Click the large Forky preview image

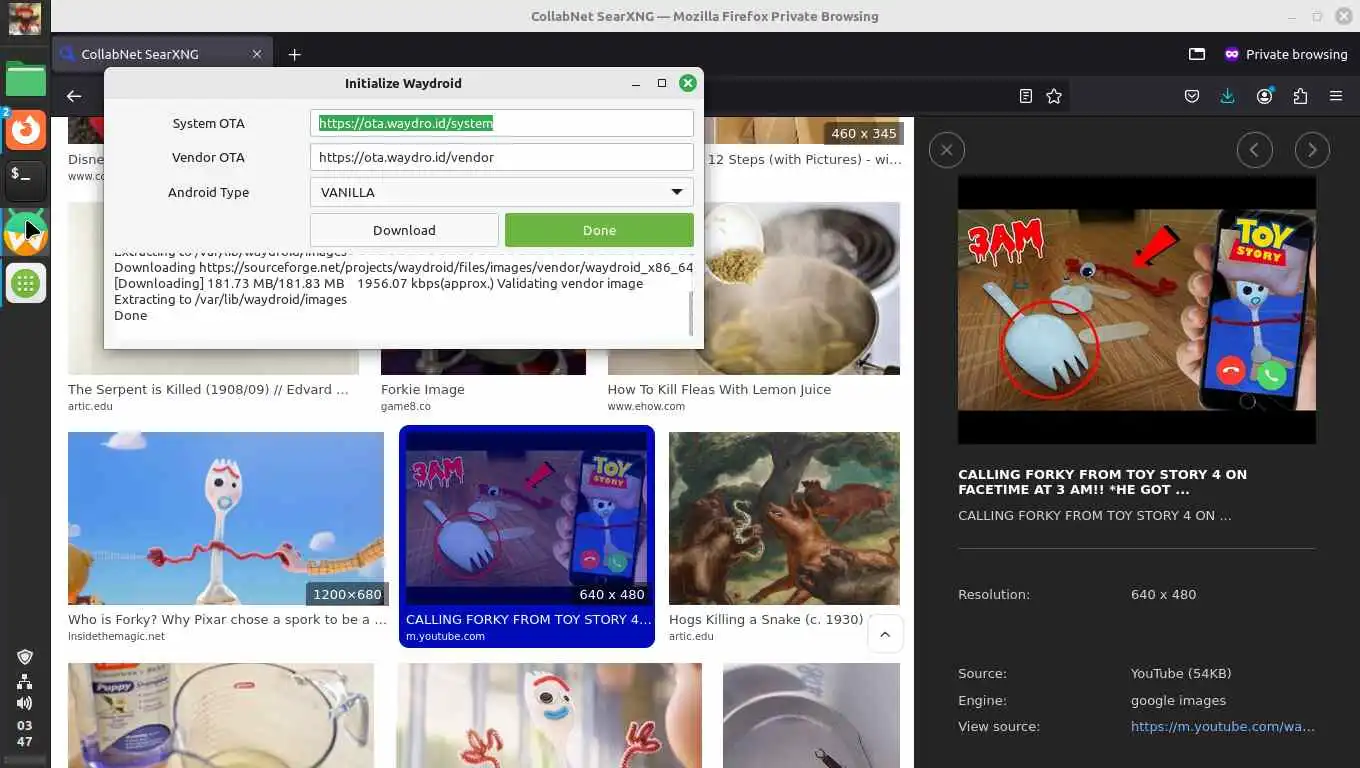click(1137, 310)
